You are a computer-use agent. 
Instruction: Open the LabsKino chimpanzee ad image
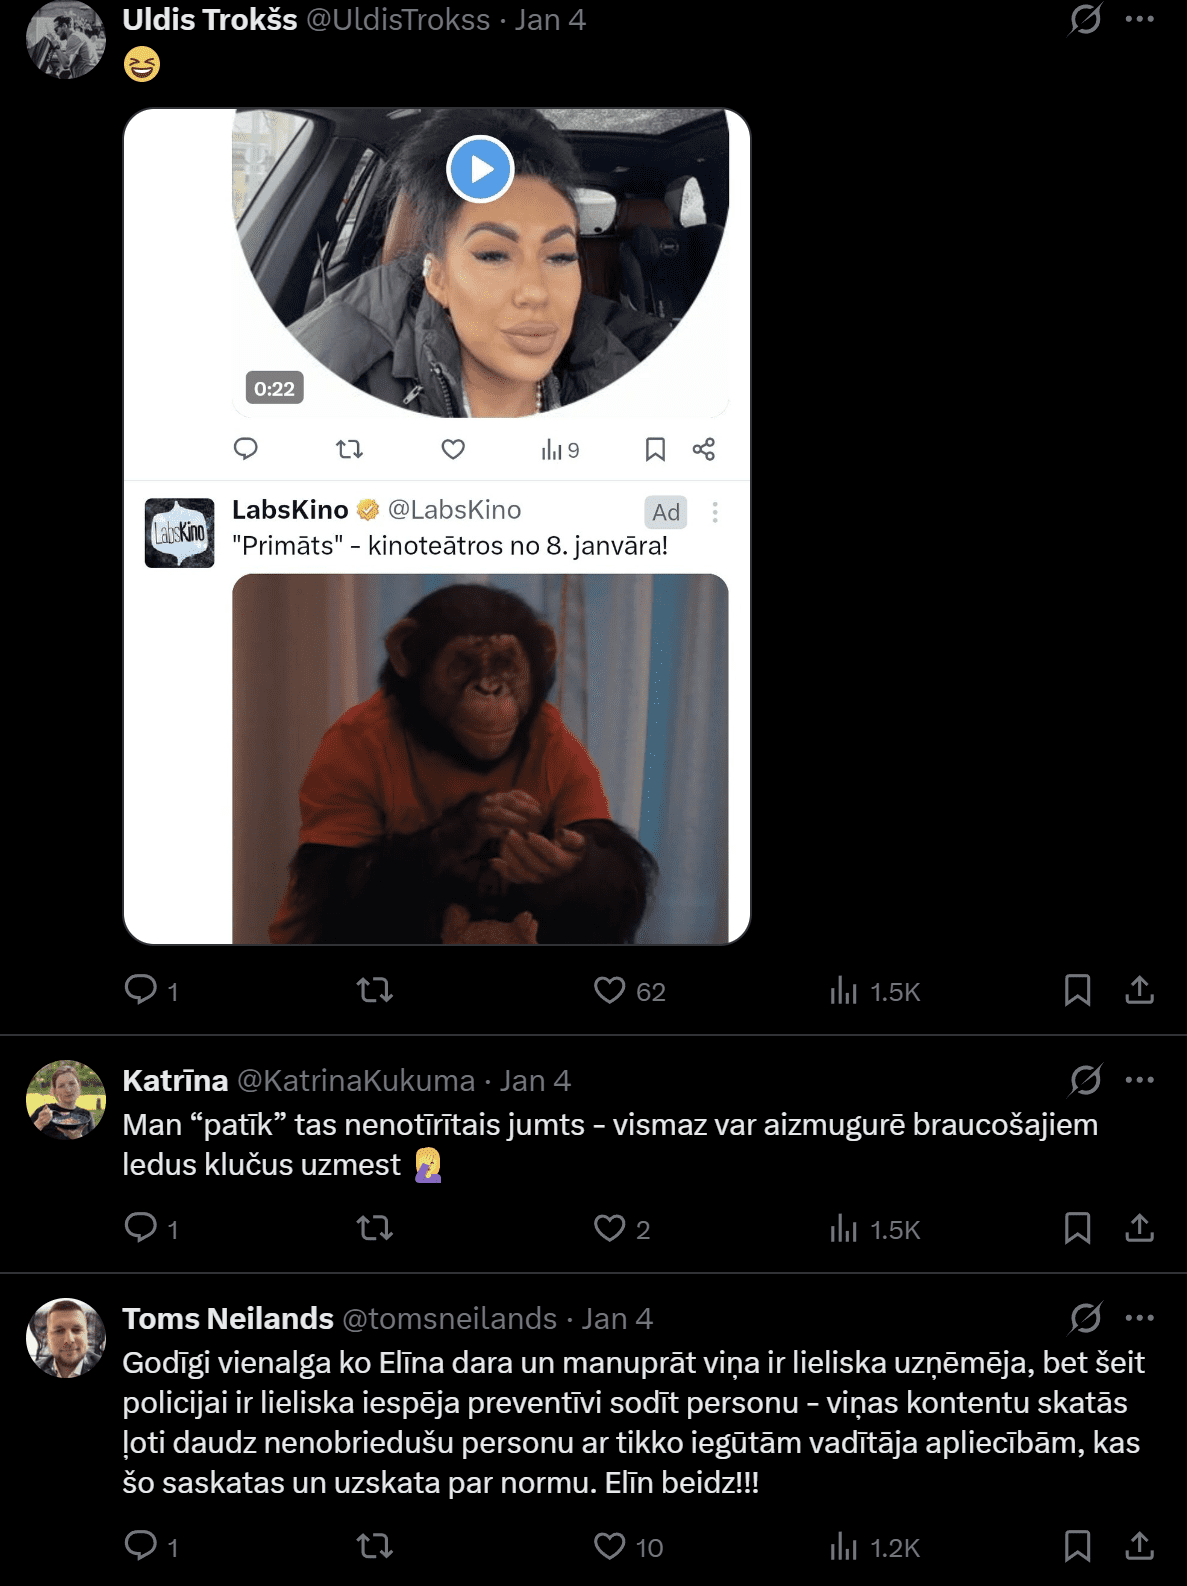click(480, 758)
